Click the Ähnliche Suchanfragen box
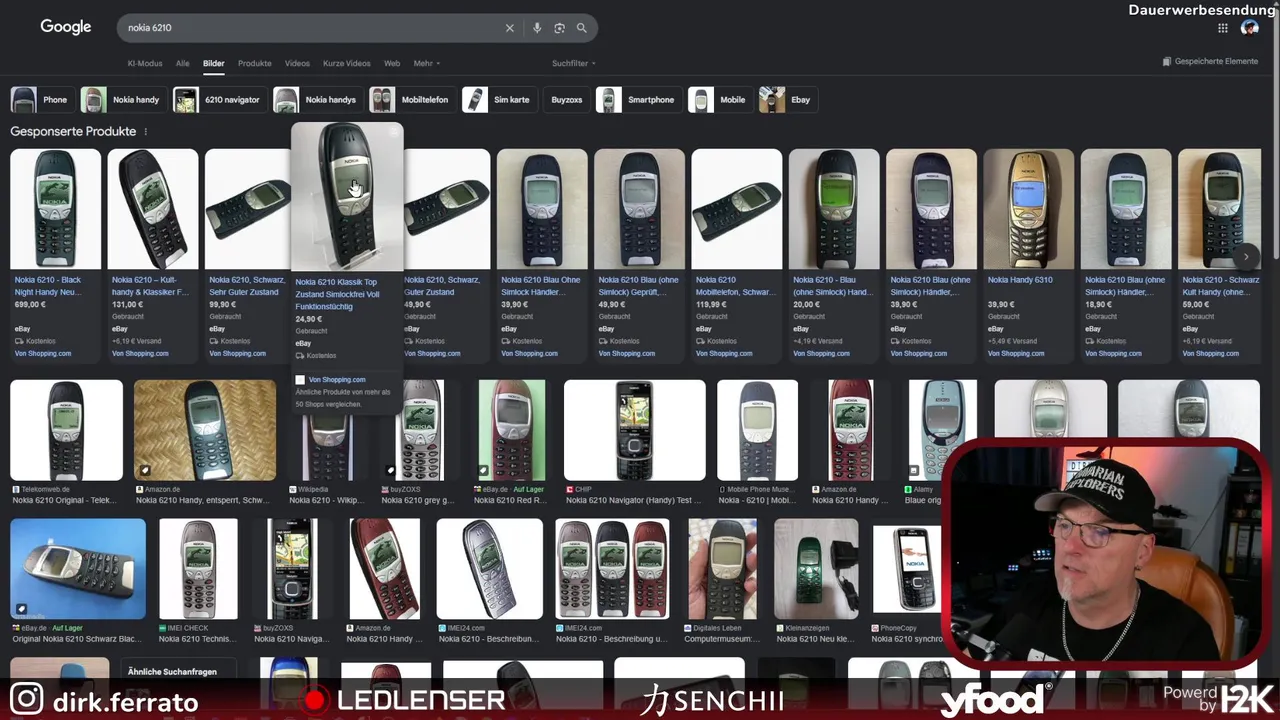The image size is (1280, 720). tap(177, 671)
